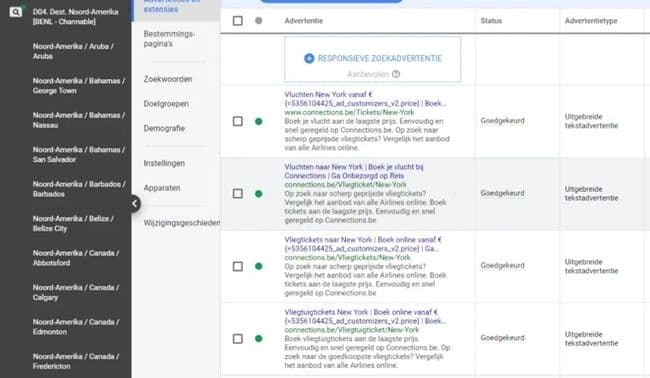Select ad group Canada / Calgary
This screenshot has width=650, height=378.
tap(76, 292)
